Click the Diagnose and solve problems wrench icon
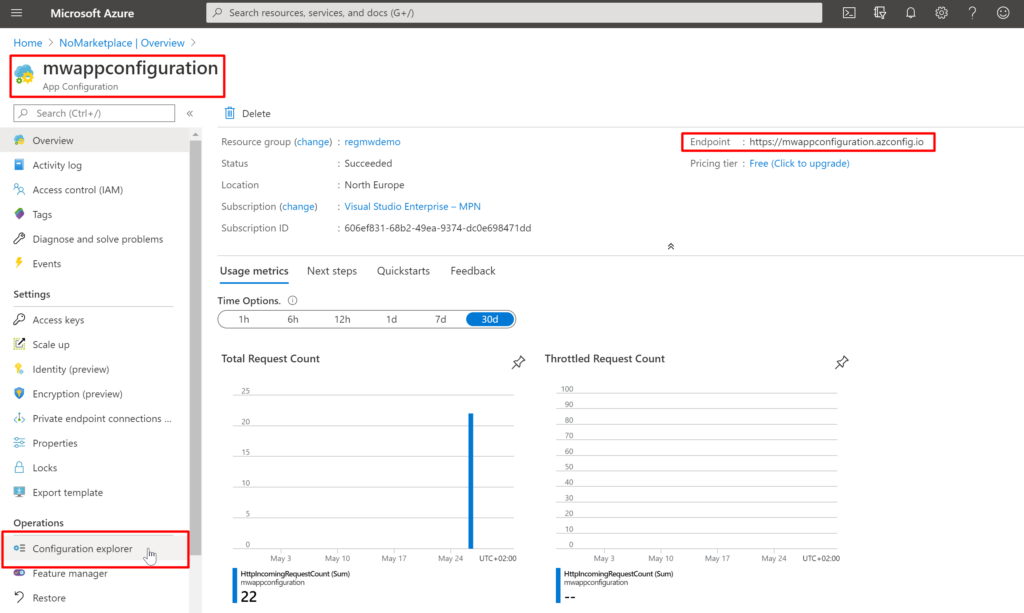This screenshot has height=613, width=1024. (19, 239)
